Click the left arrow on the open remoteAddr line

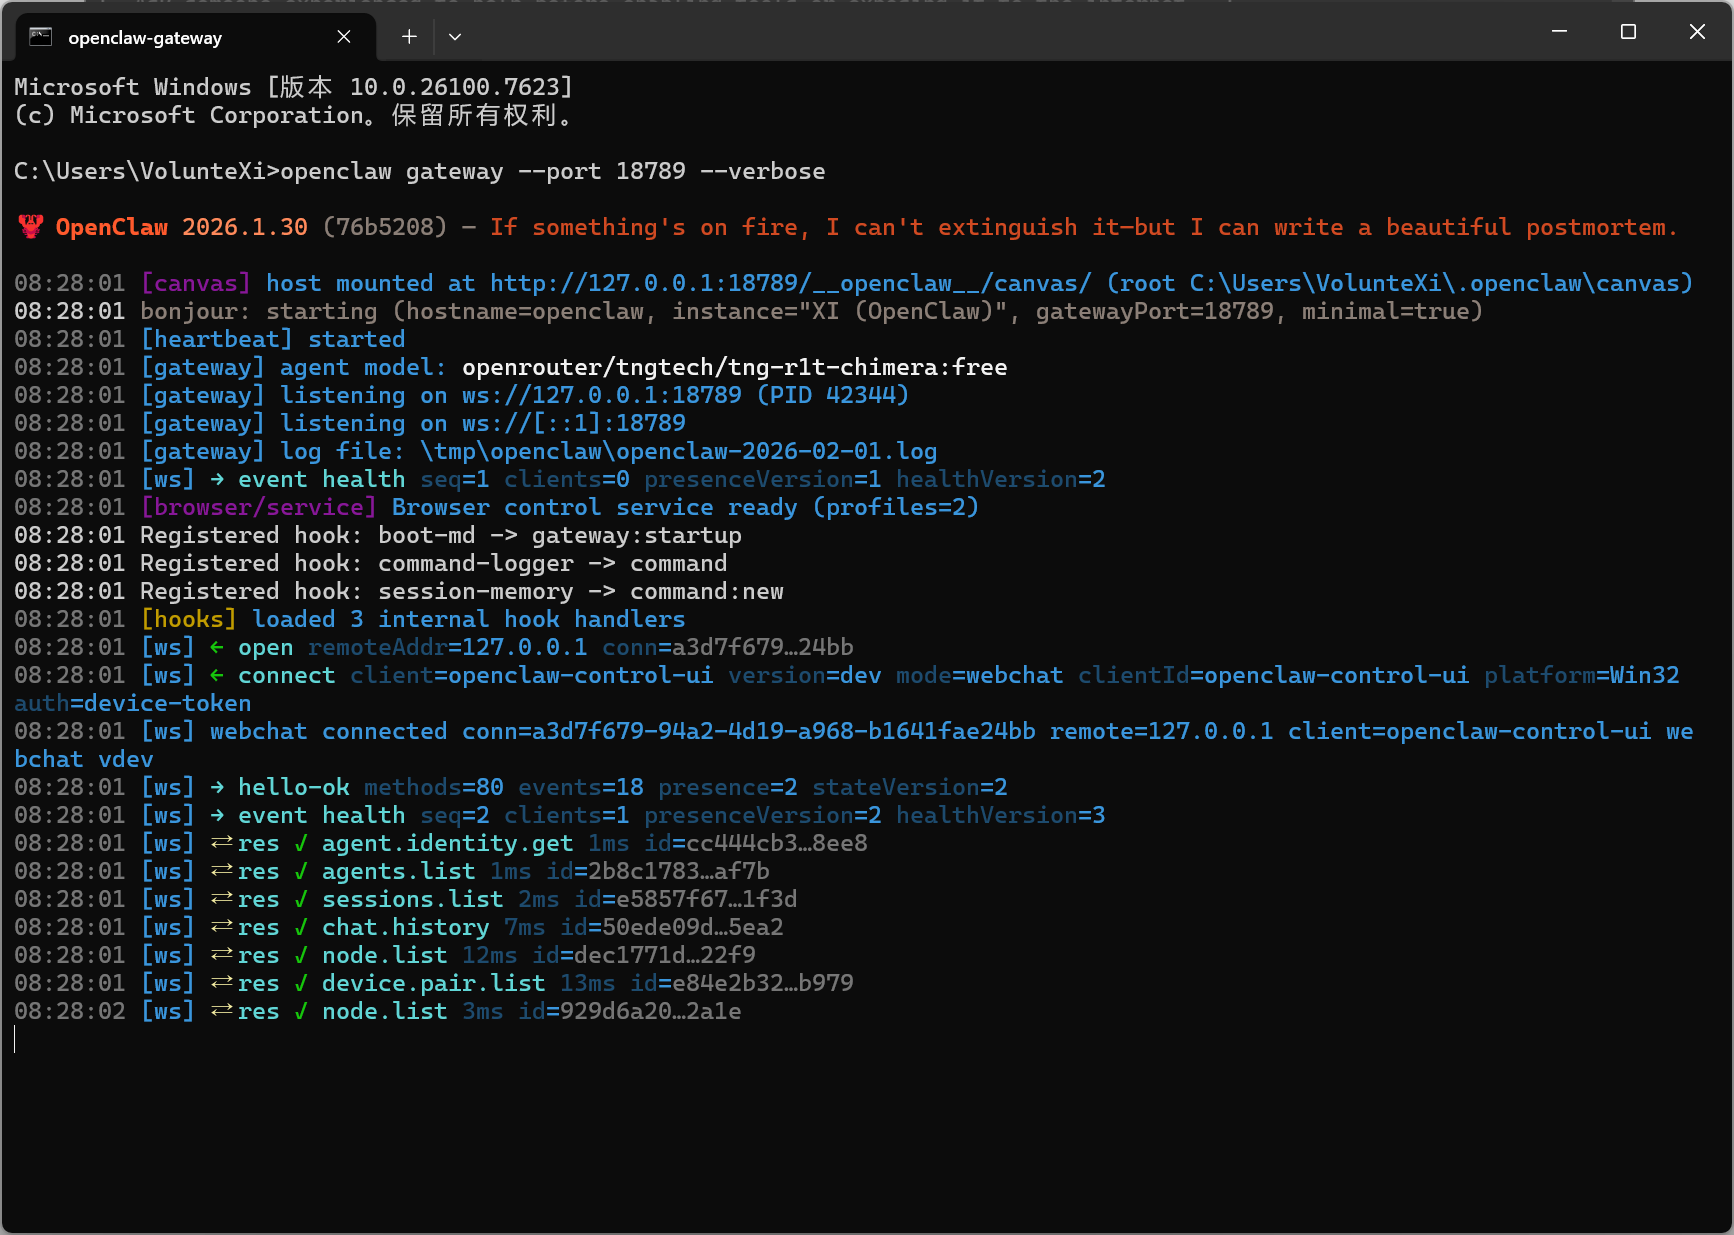(x=217, y=648)
